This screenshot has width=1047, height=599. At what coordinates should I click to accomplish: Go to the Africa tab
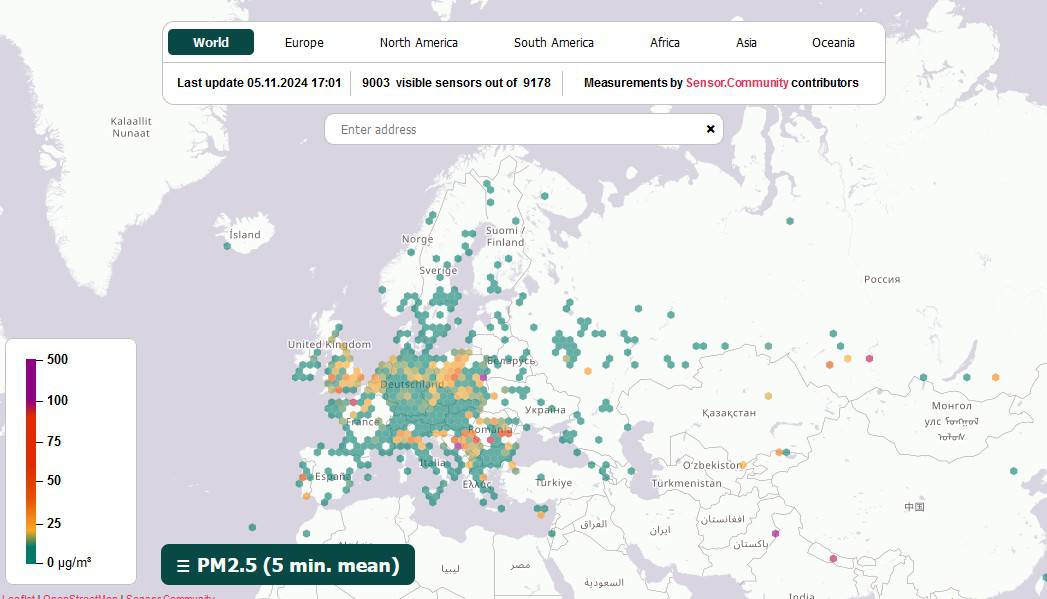pos(665,42)
